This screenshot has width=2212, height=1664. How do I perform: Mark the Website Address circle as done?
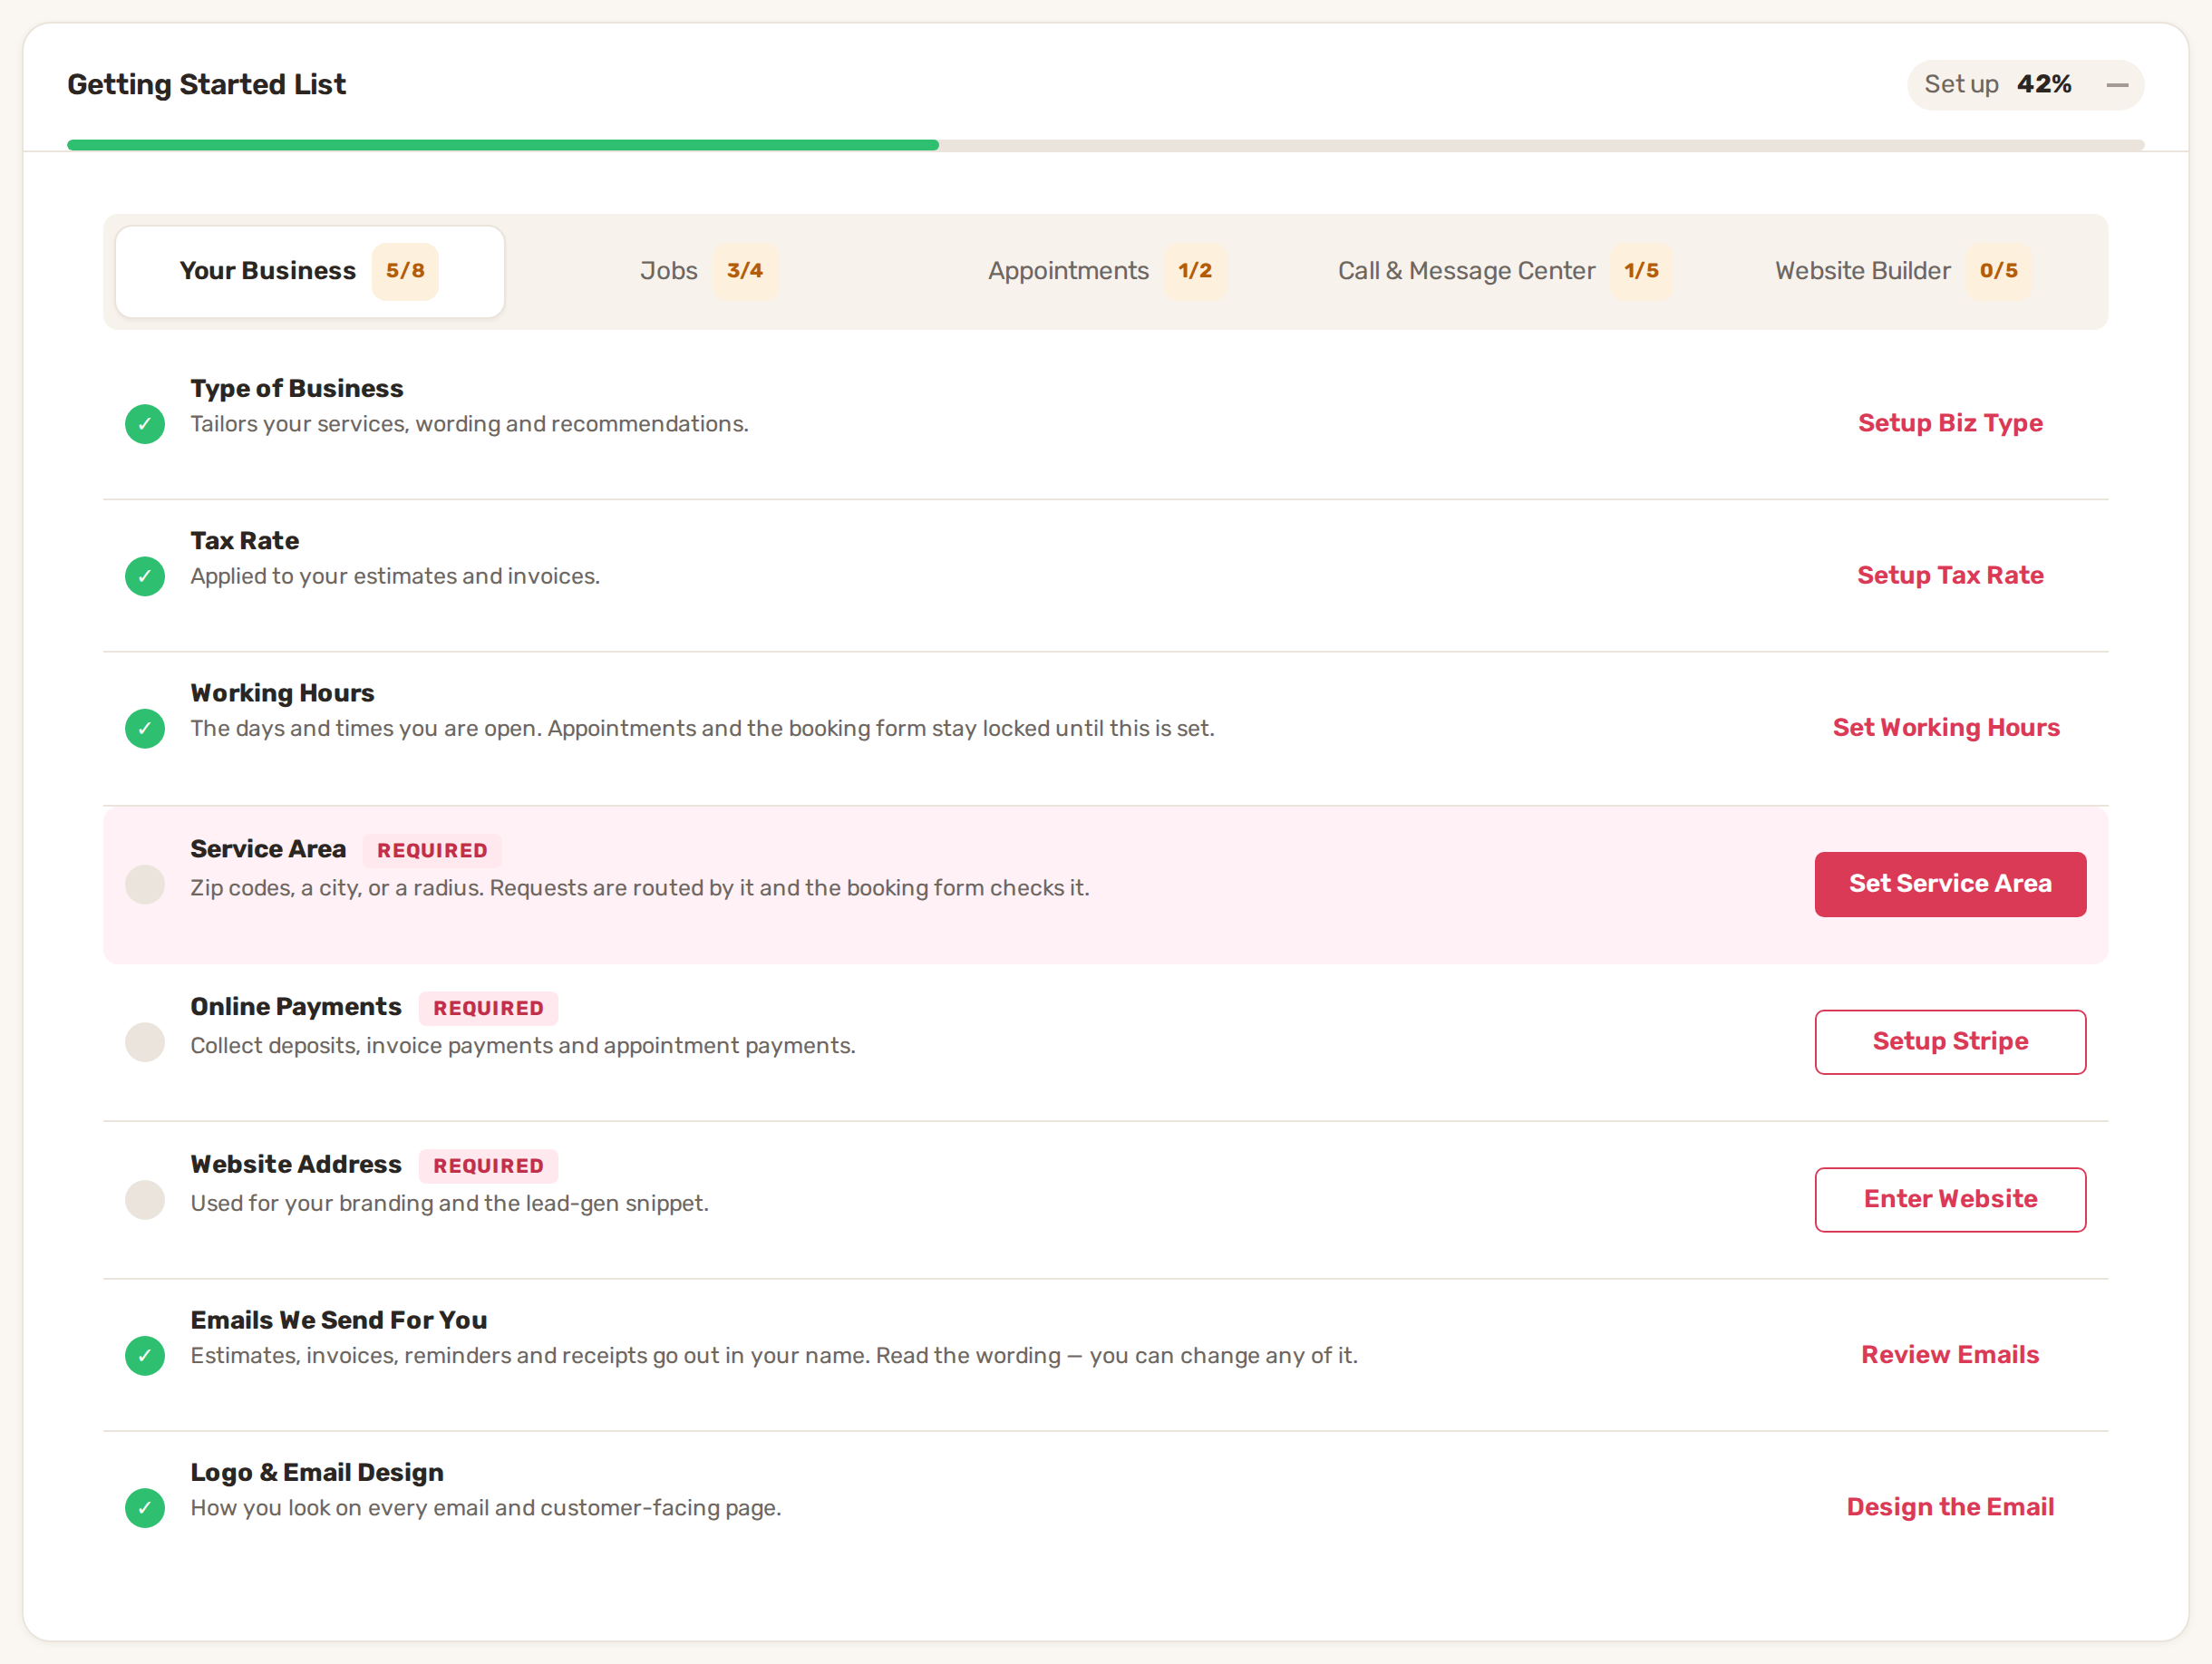pyautogui.click(x=145, y=1200)
